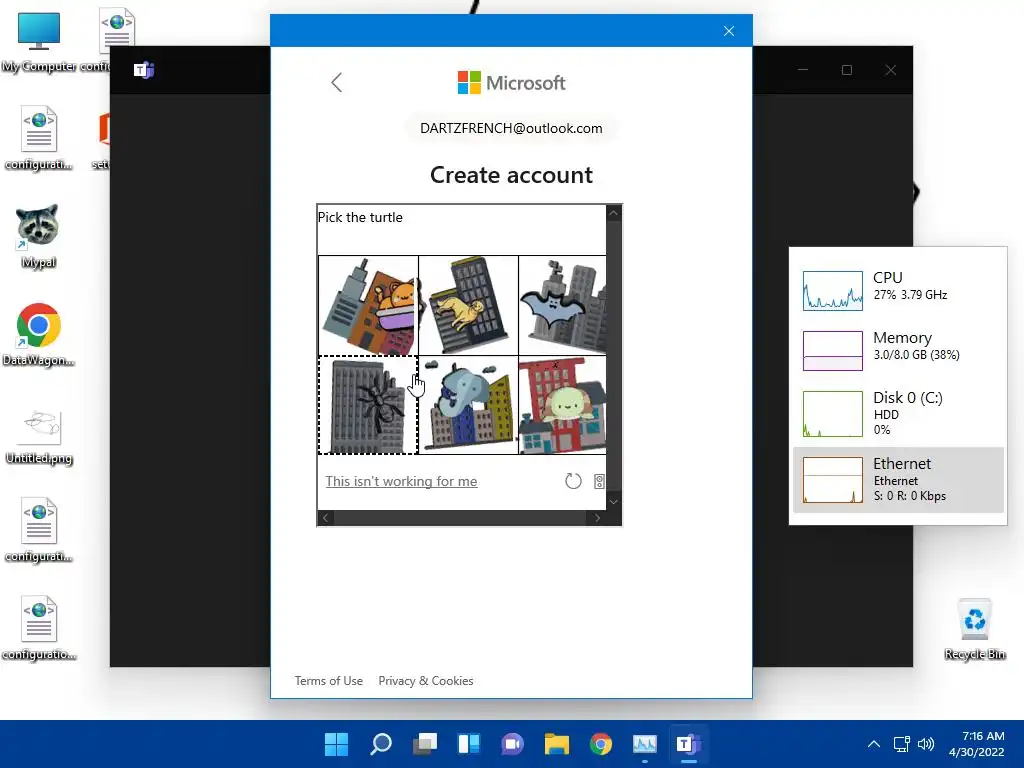Viewport: 1024px width, 768px height.
Task: Maximize the background Teams window
Action: pos(847,70)
